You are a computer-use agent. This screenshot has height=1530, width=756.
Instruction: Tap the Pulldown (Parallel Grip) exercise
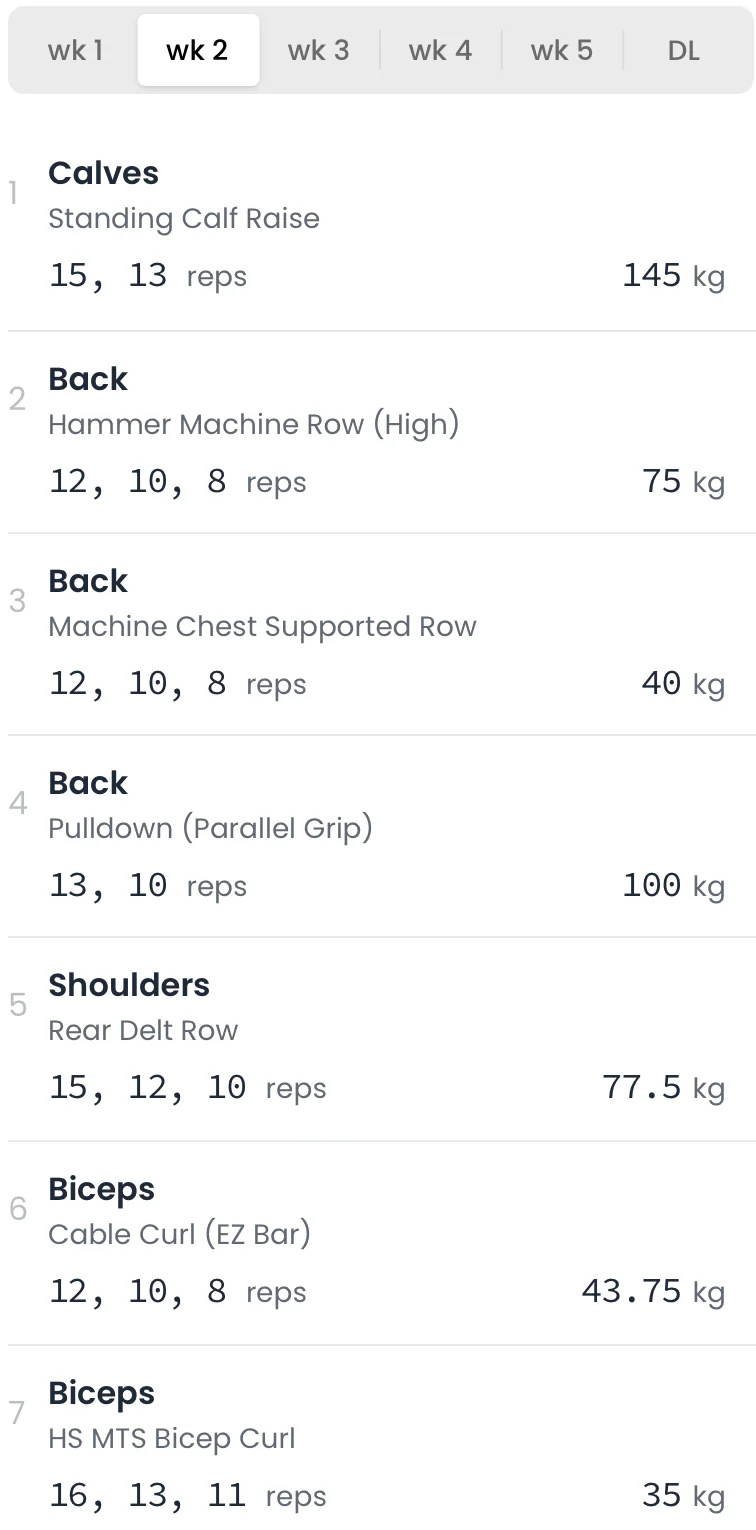(210, 829)
